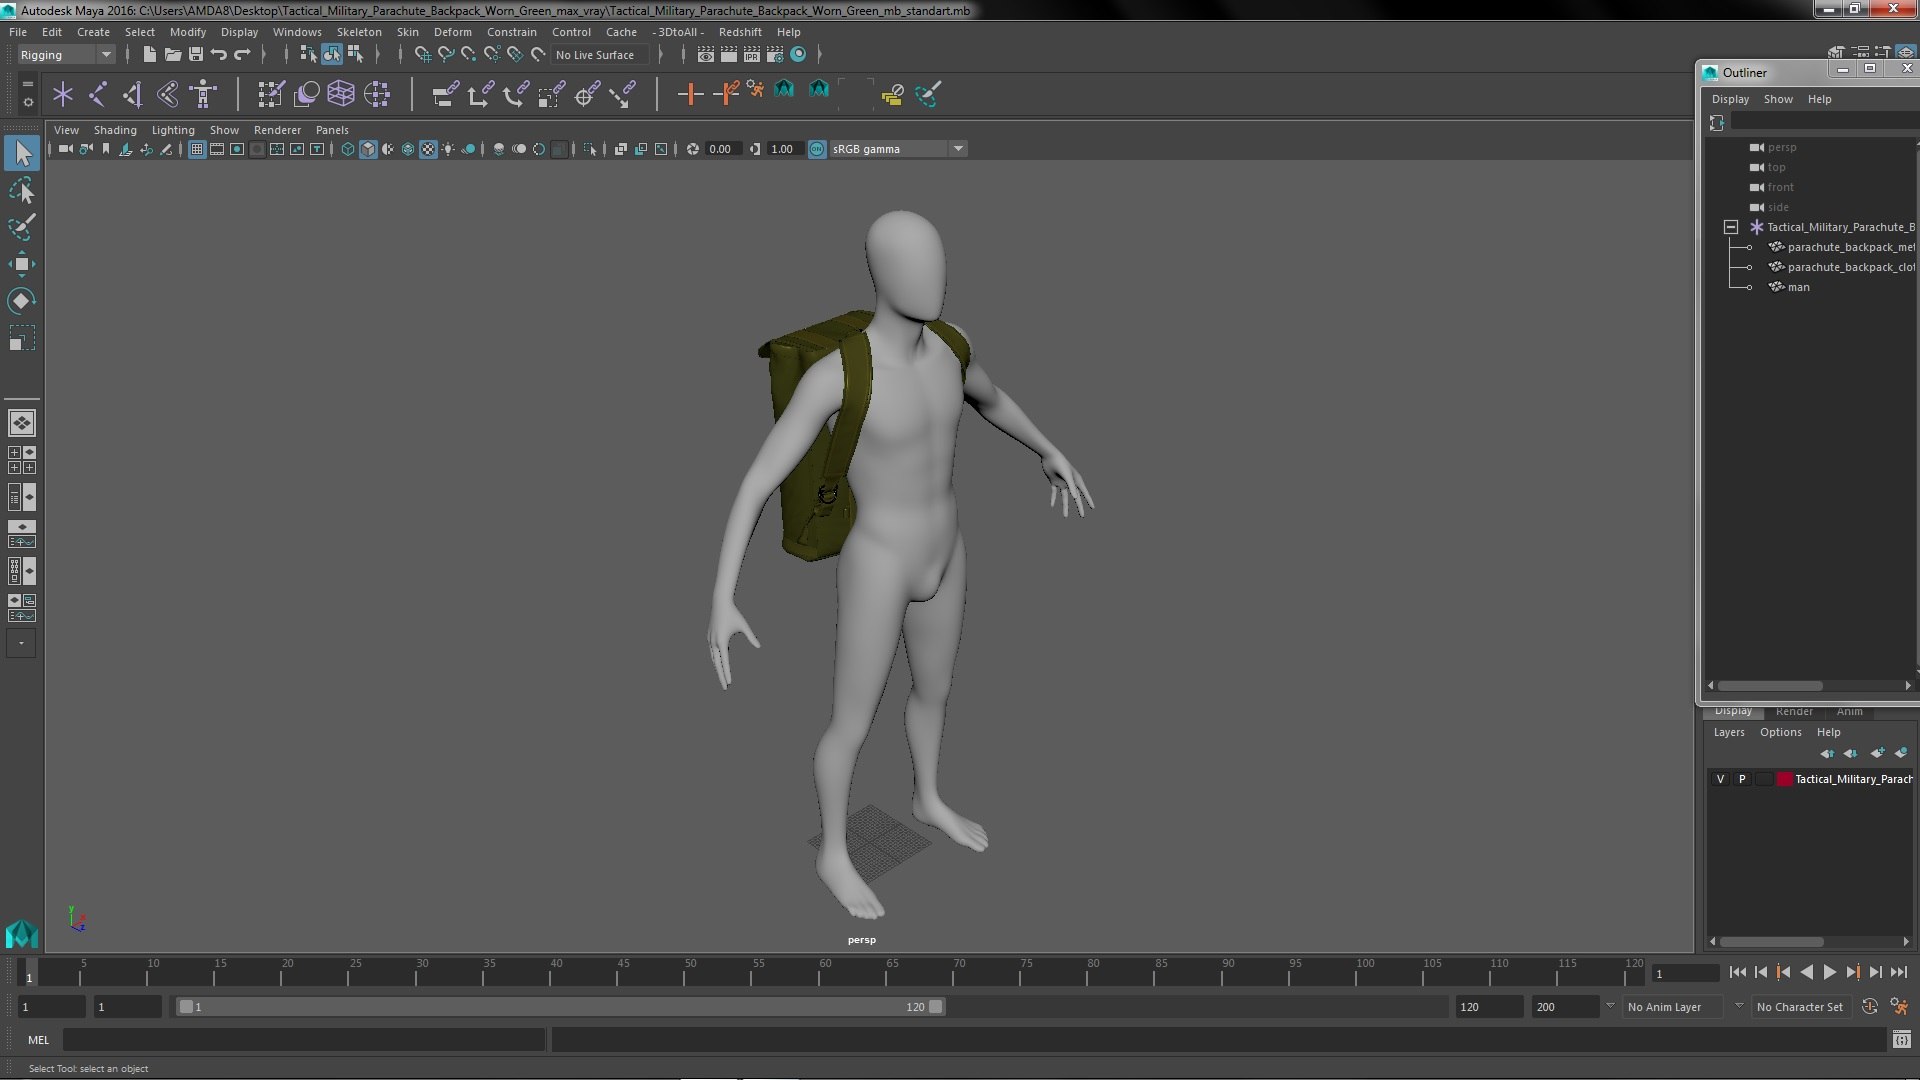
Task: Create a new scene with New icon
Action: click(x=149, y=54)
